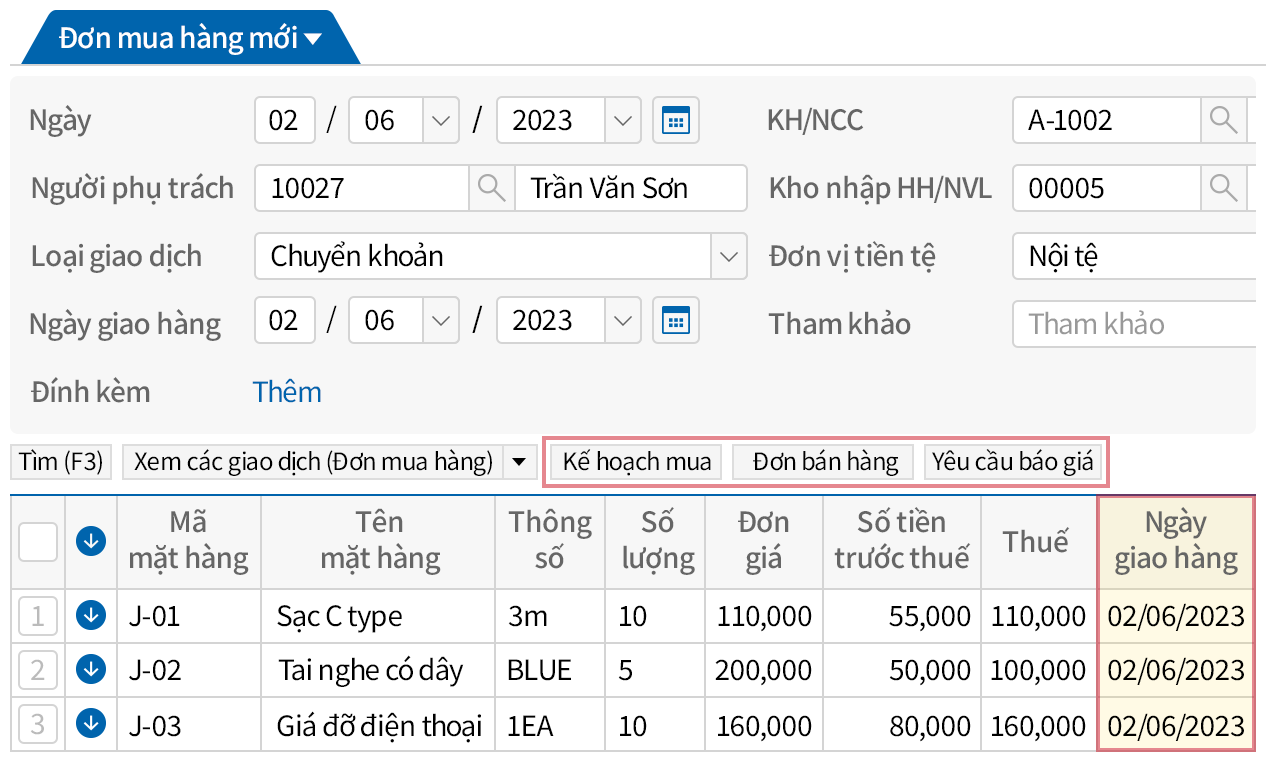Screen dimensions: 1266x762
Task: Click Thêm link to add attachment
Action: 287,392
